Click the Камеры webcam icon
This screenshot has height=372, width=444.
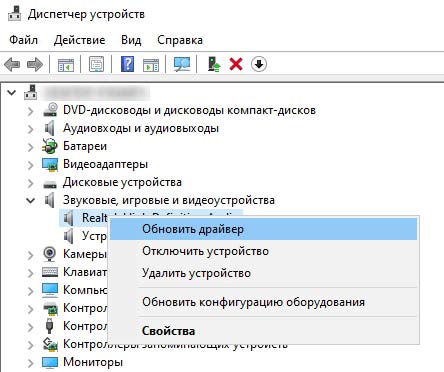tap(50, 254)
